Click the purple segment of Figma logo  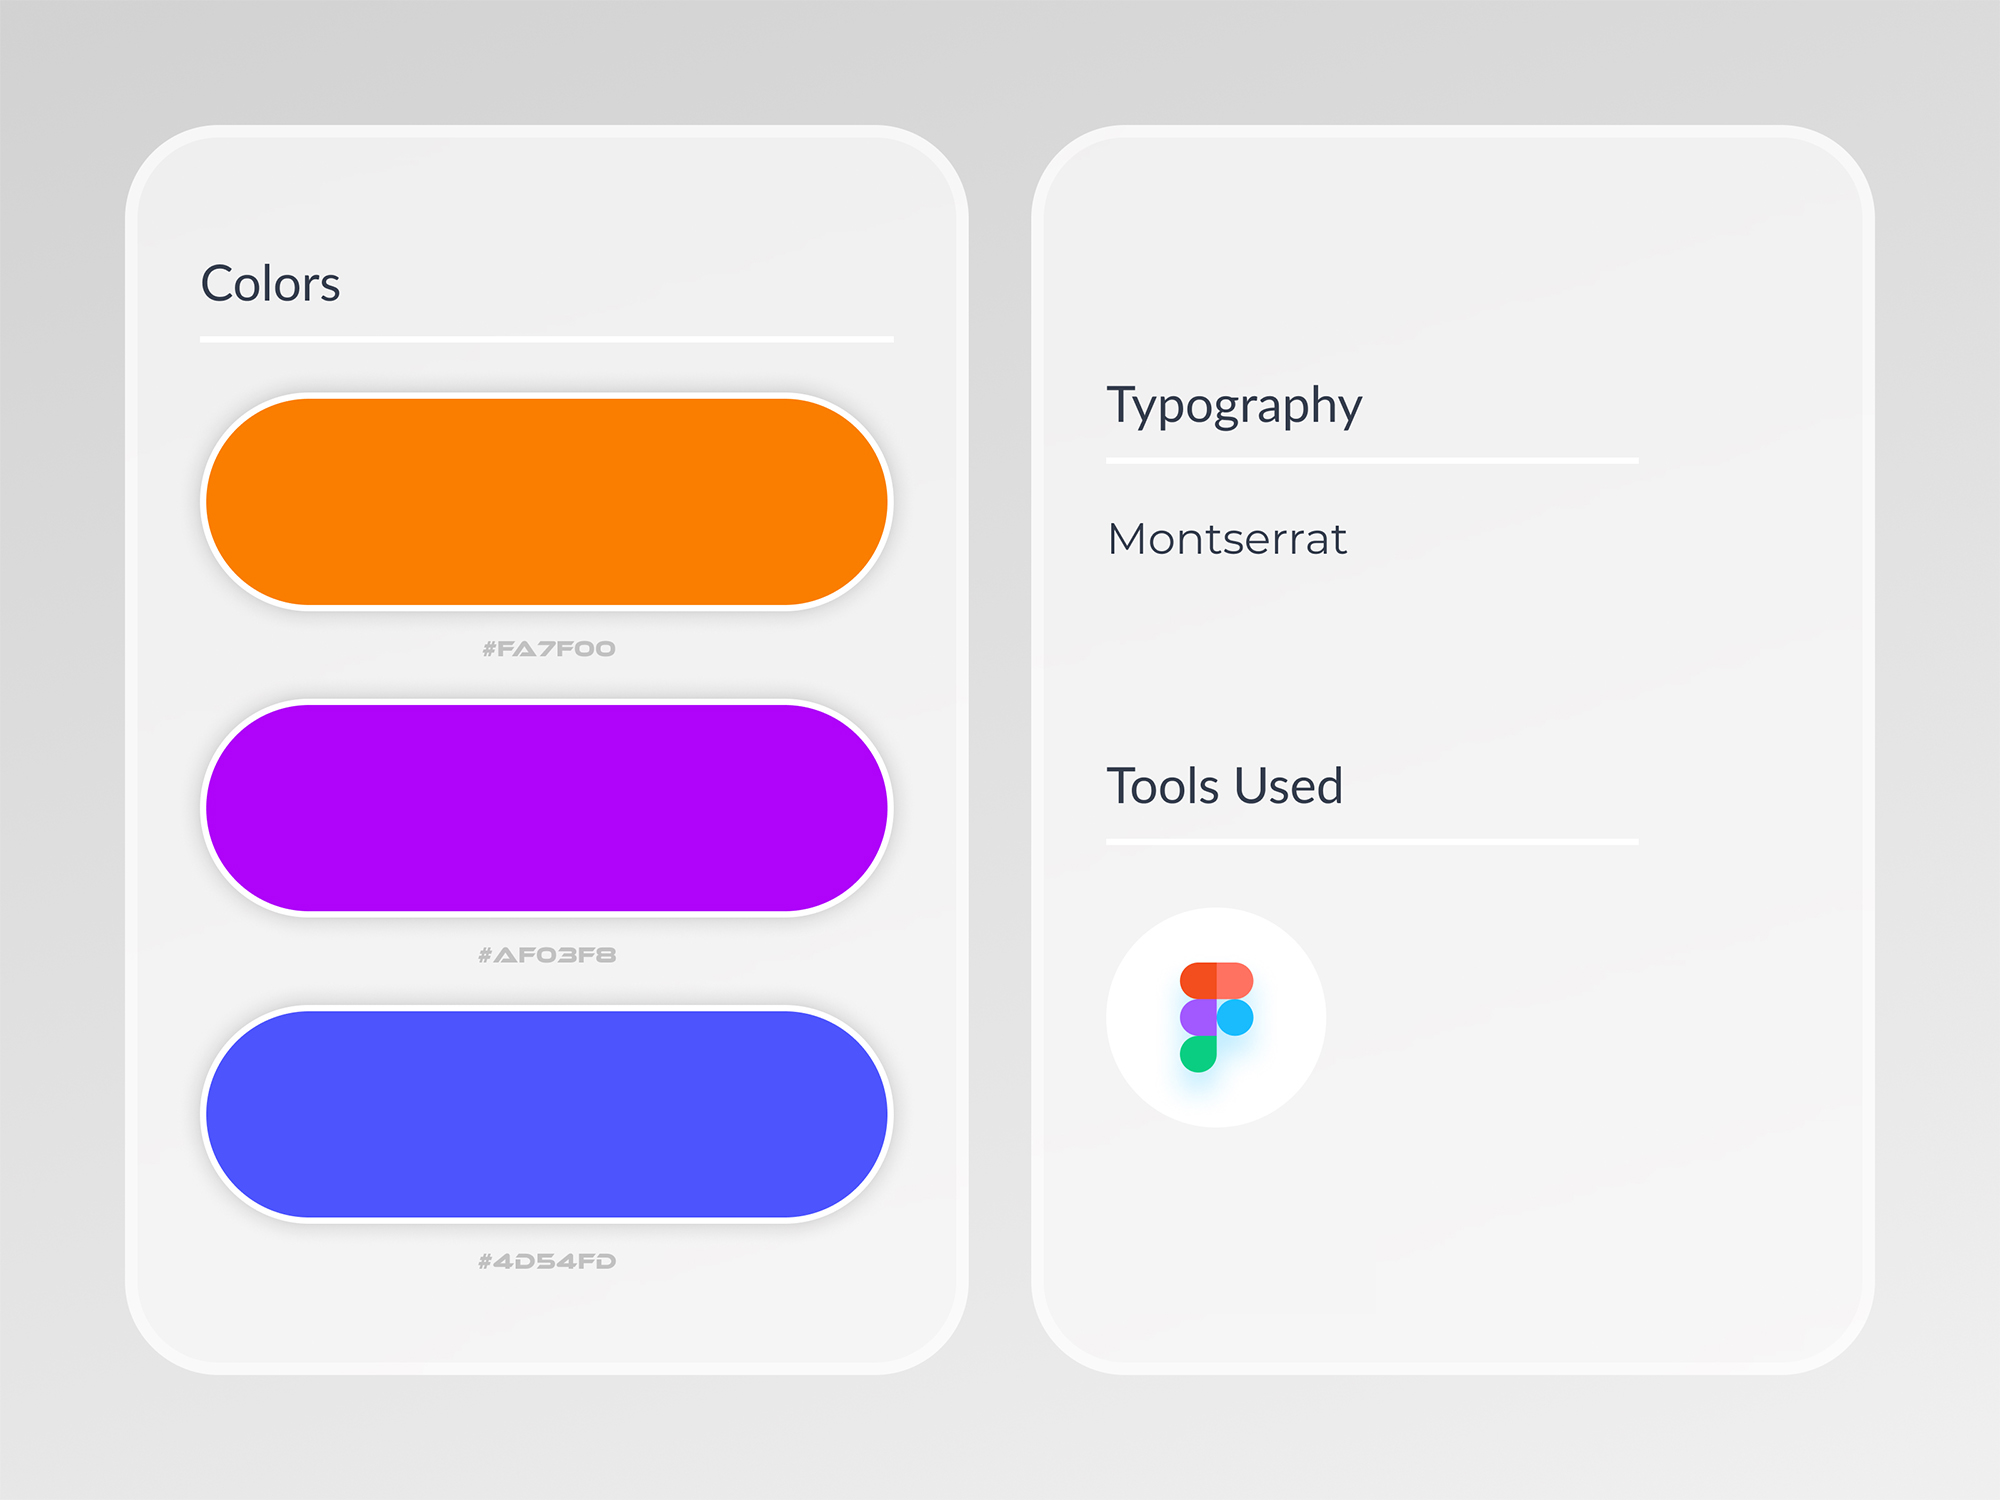[x=1198, y=1017]
